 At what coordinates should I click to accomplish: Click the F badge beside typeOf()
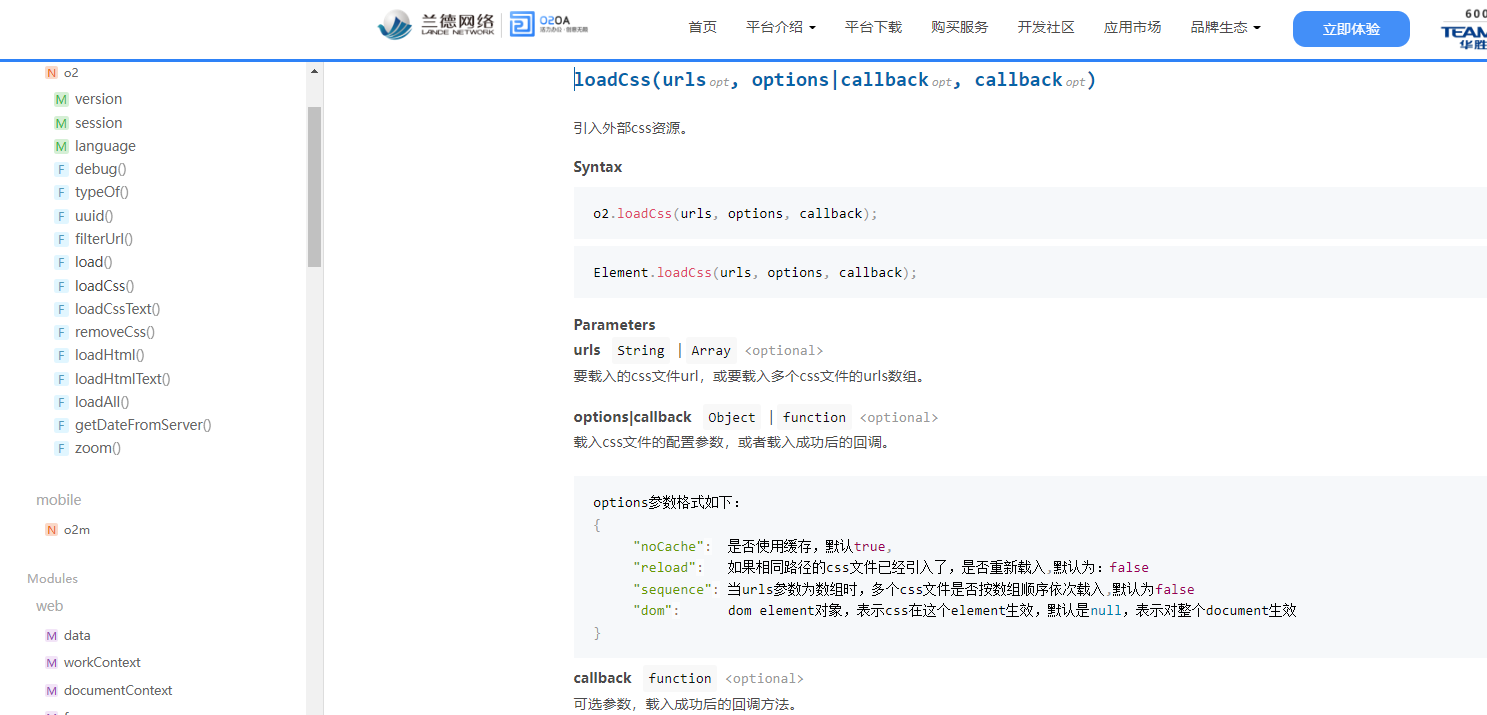point(61,192)
